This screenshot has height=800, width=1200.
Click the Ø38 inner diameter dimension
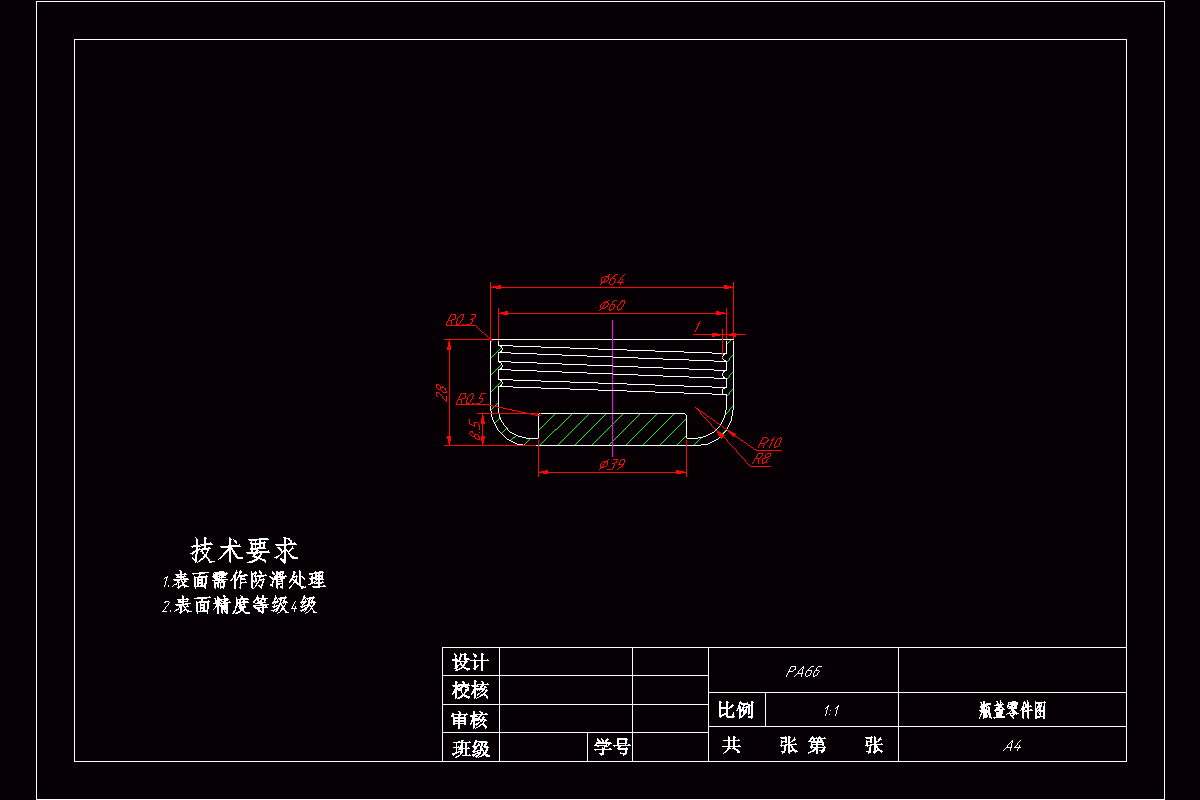pos(612,462)
